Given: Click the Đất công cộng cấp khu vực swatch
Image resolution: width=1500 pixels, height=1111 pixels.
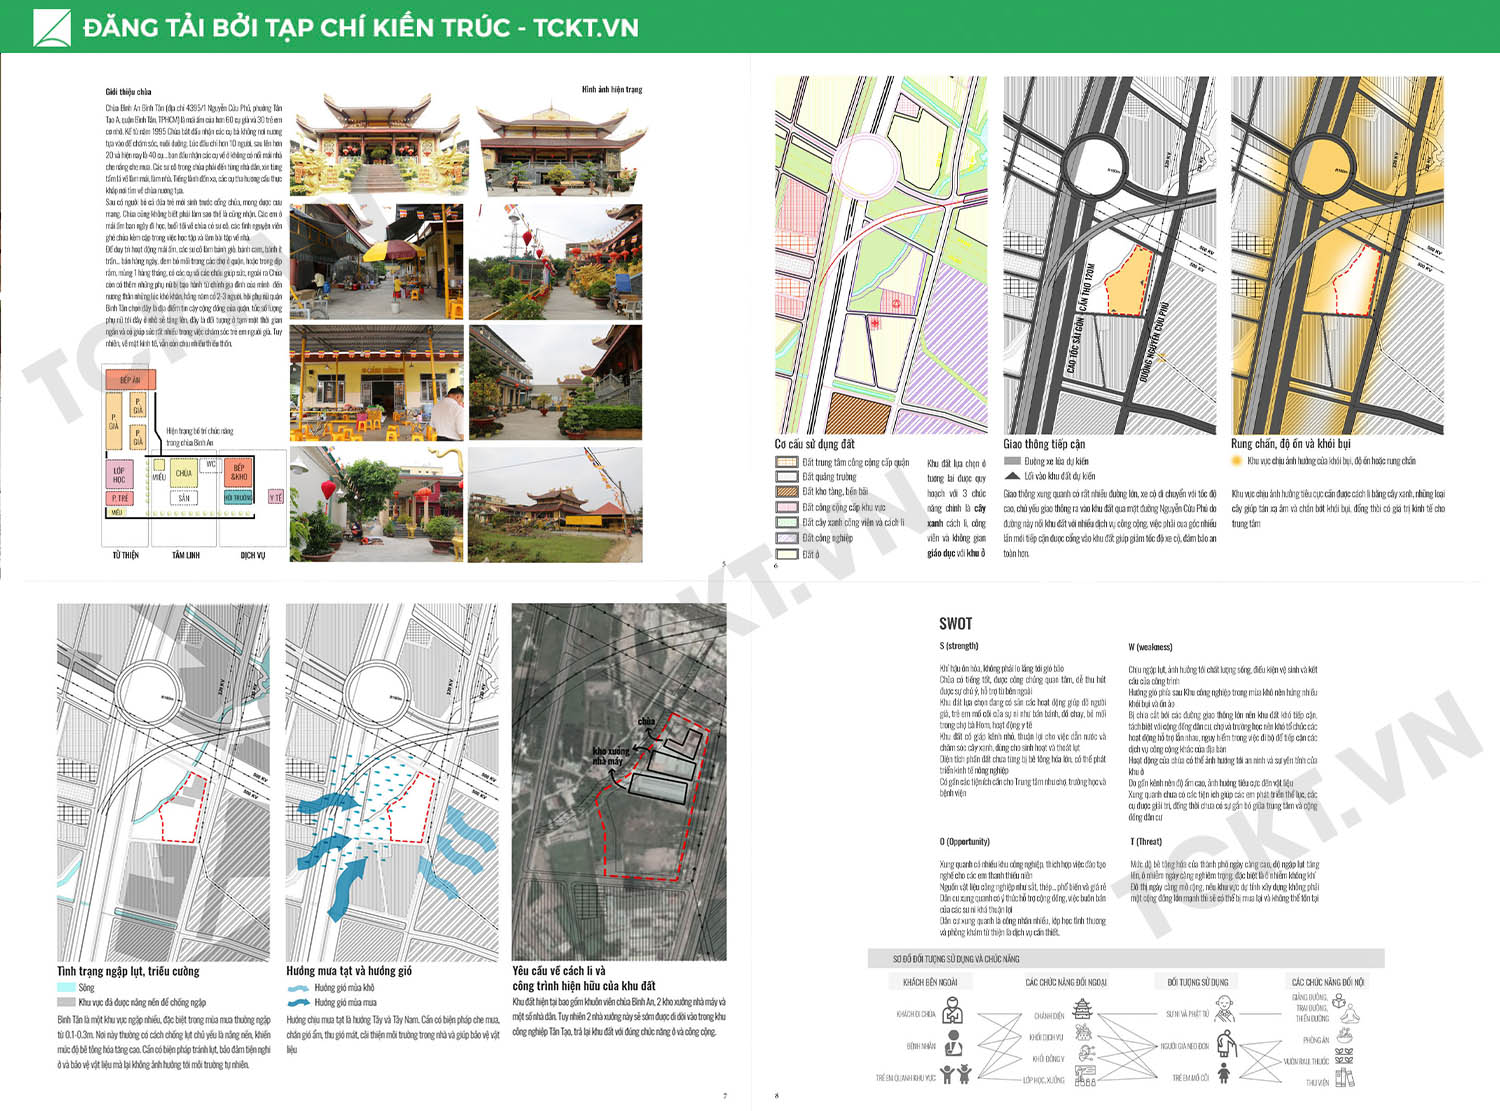Looking at the screenshot, I should (x=786, y=507).
